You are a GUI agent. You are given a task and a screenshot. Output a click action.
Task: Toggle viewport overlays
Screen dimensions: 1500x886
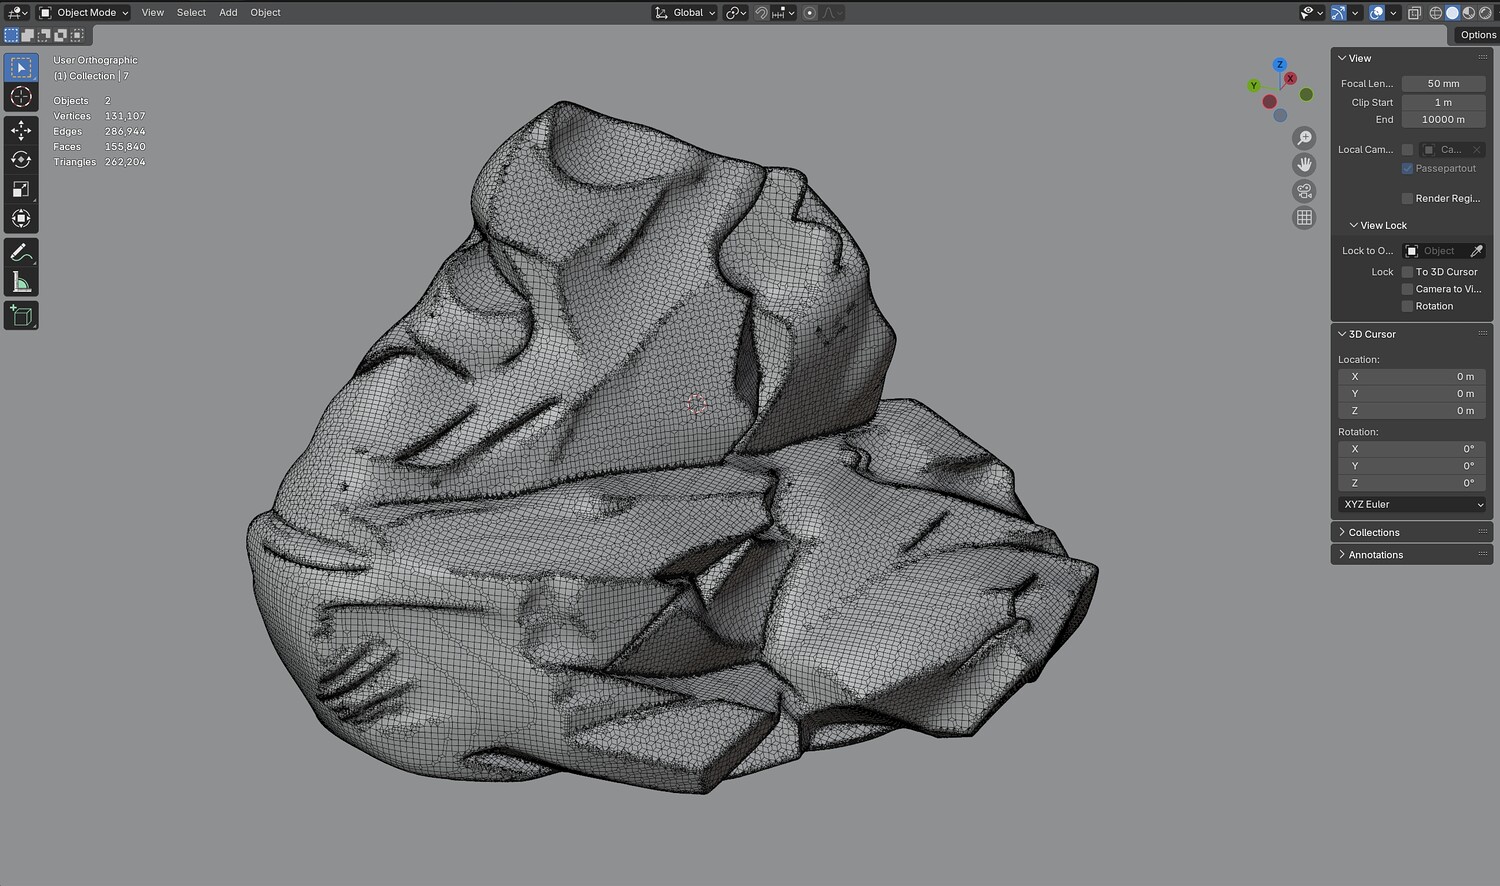[1377, 13]
